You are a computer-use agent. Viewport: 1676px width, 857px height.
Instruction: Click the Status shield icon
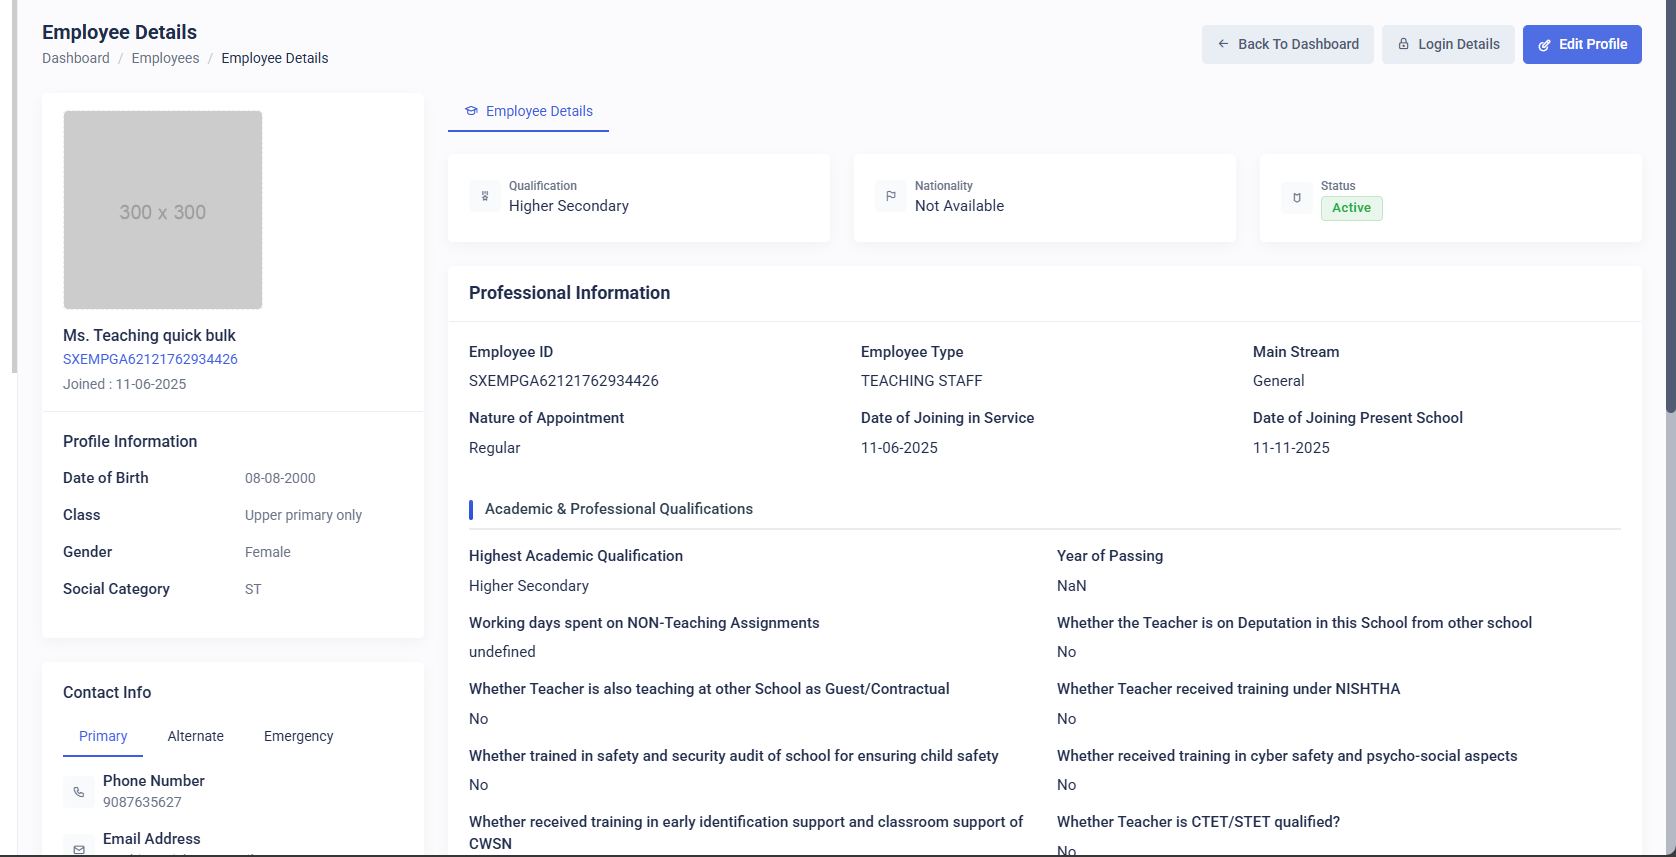(x=1297, y=198)
